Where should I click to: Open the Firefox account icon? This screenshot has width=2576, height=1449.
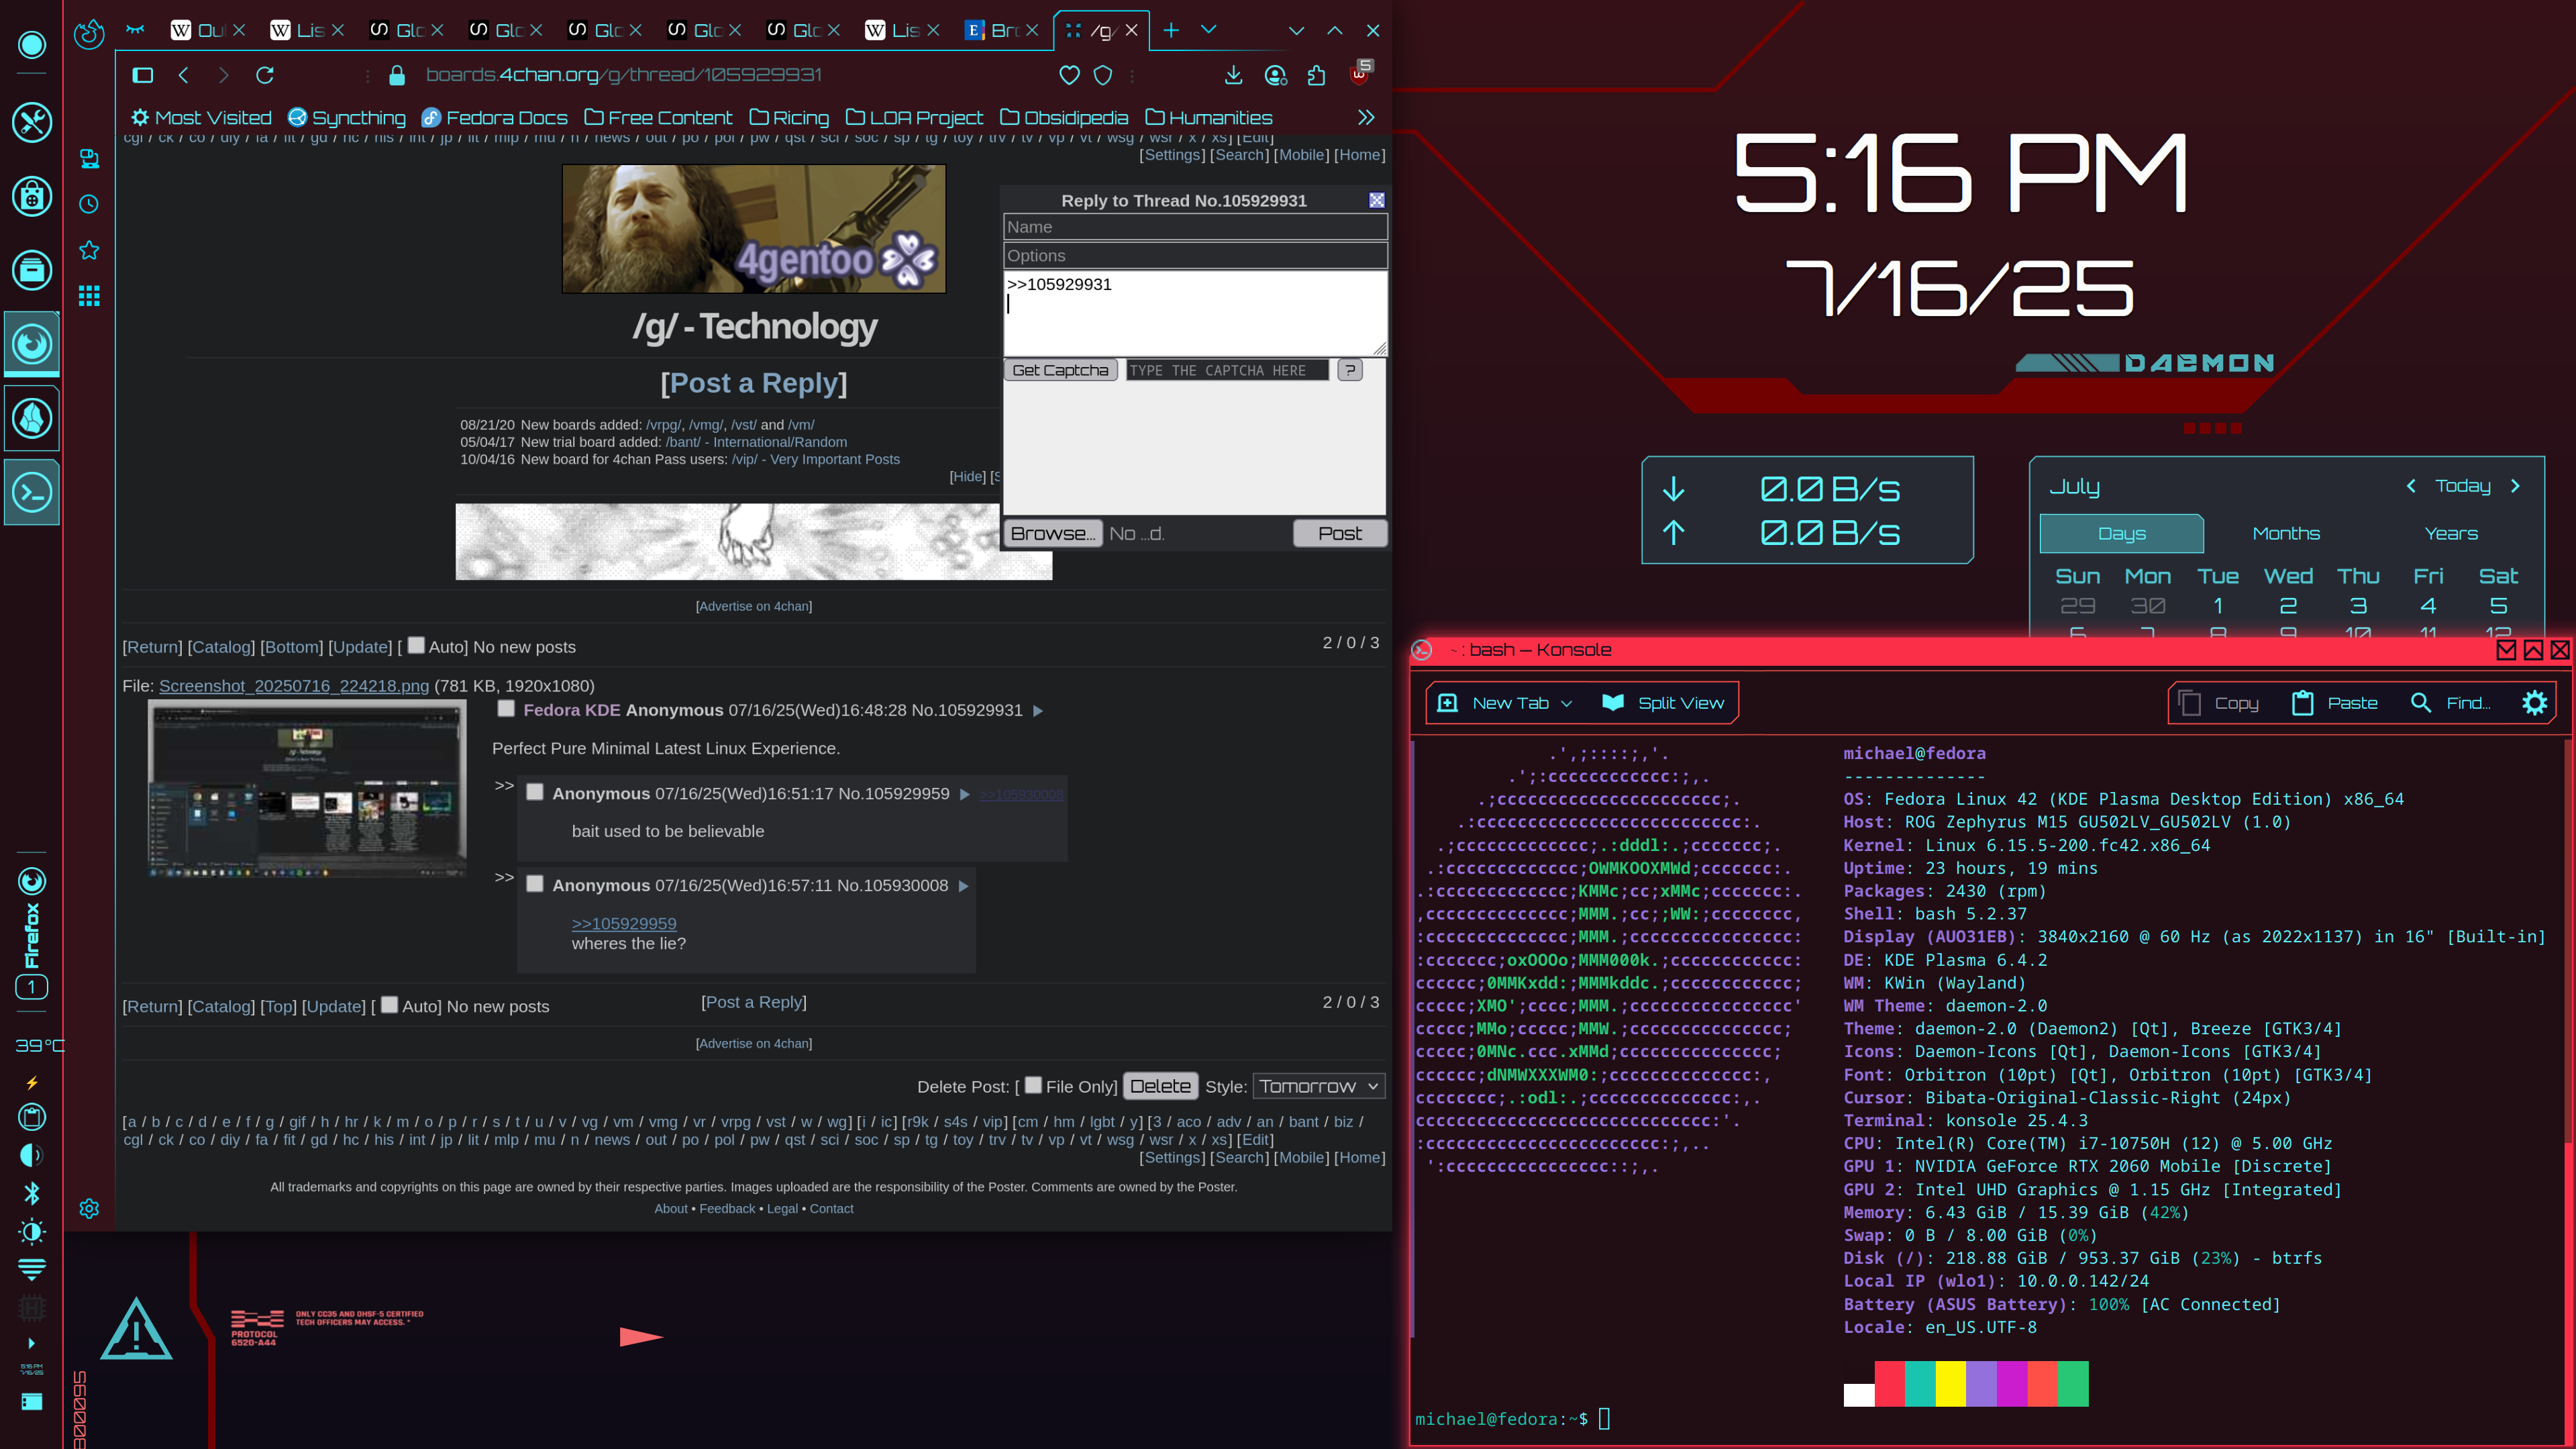pyautogui.click(x=1276, y=75)
